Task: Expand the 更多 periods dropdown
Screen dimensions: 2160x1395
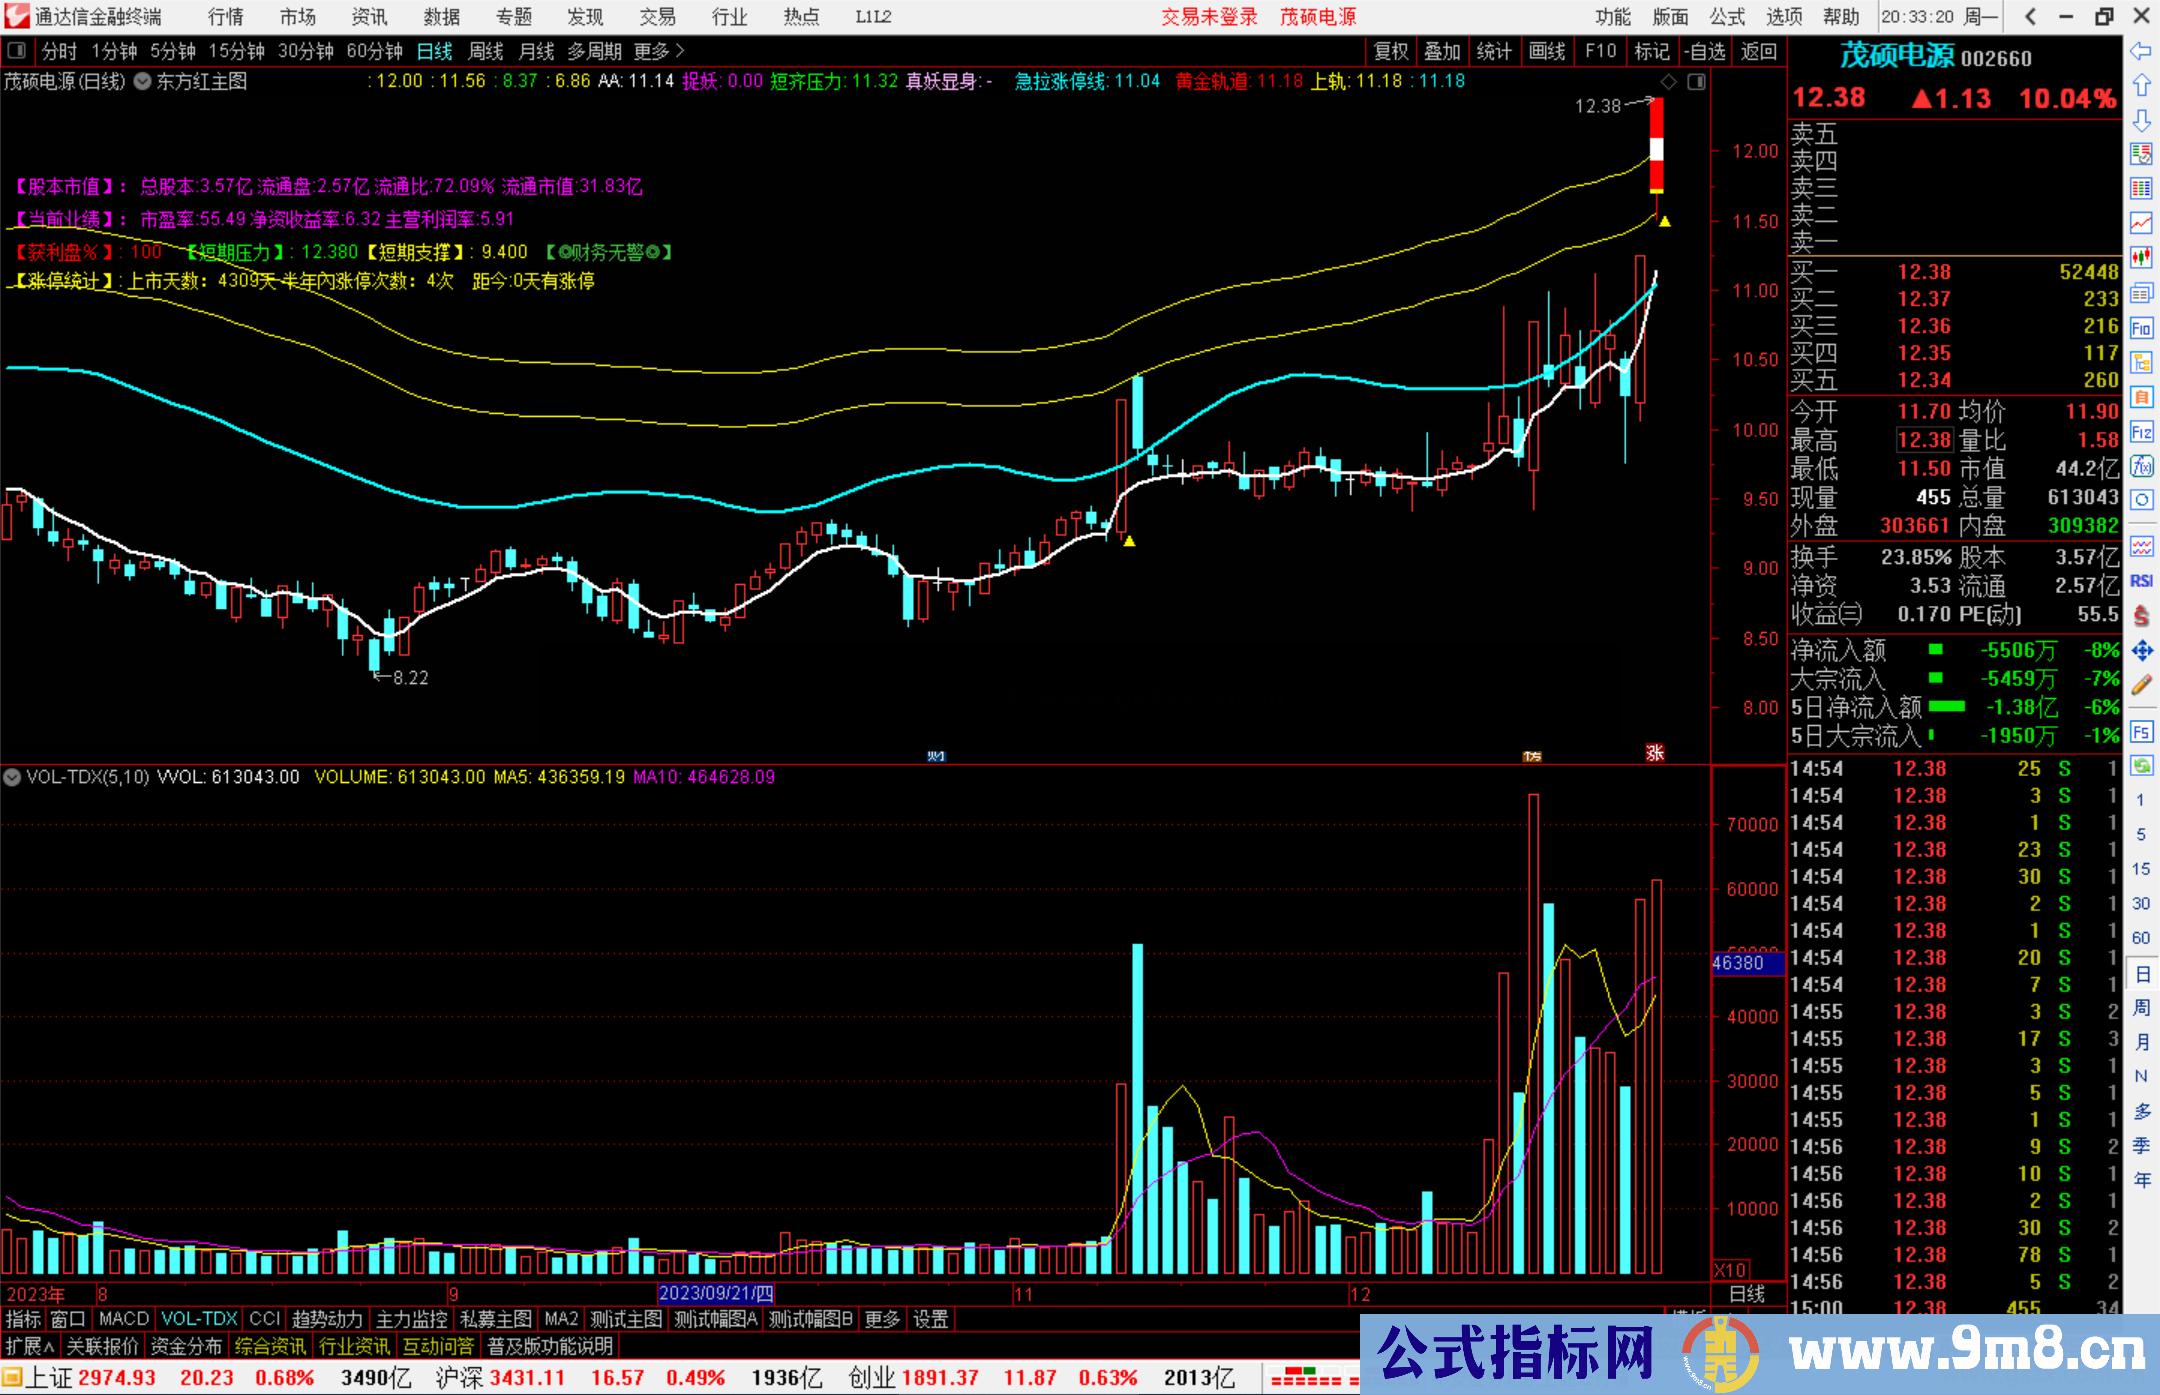Action: tap(659, 51)
